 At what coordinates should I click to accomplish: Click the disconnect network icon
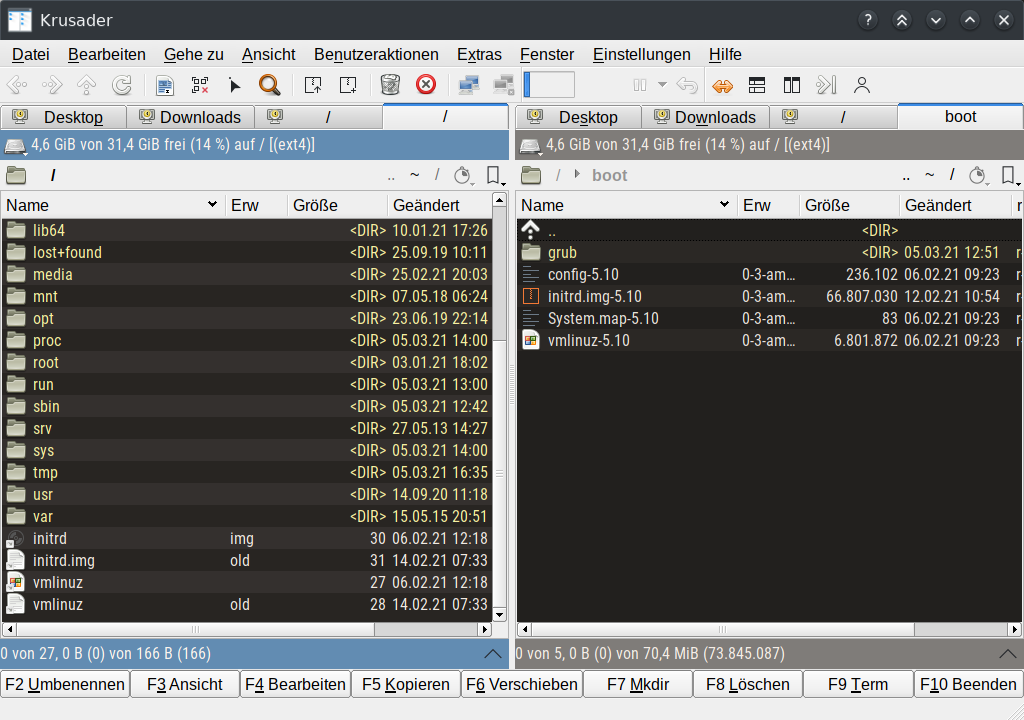[x=504, y=85]
